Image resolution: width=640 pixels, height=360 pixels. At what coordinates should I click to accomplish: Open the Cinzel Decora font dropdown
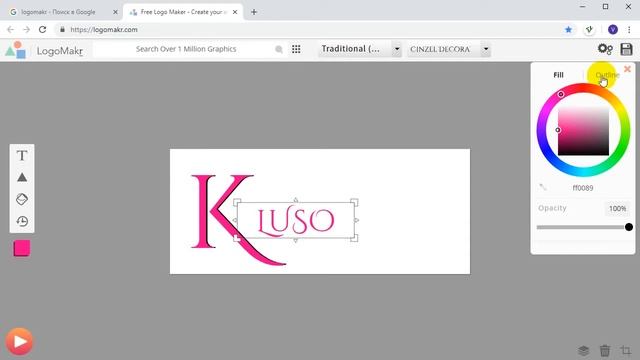(449, 49)
